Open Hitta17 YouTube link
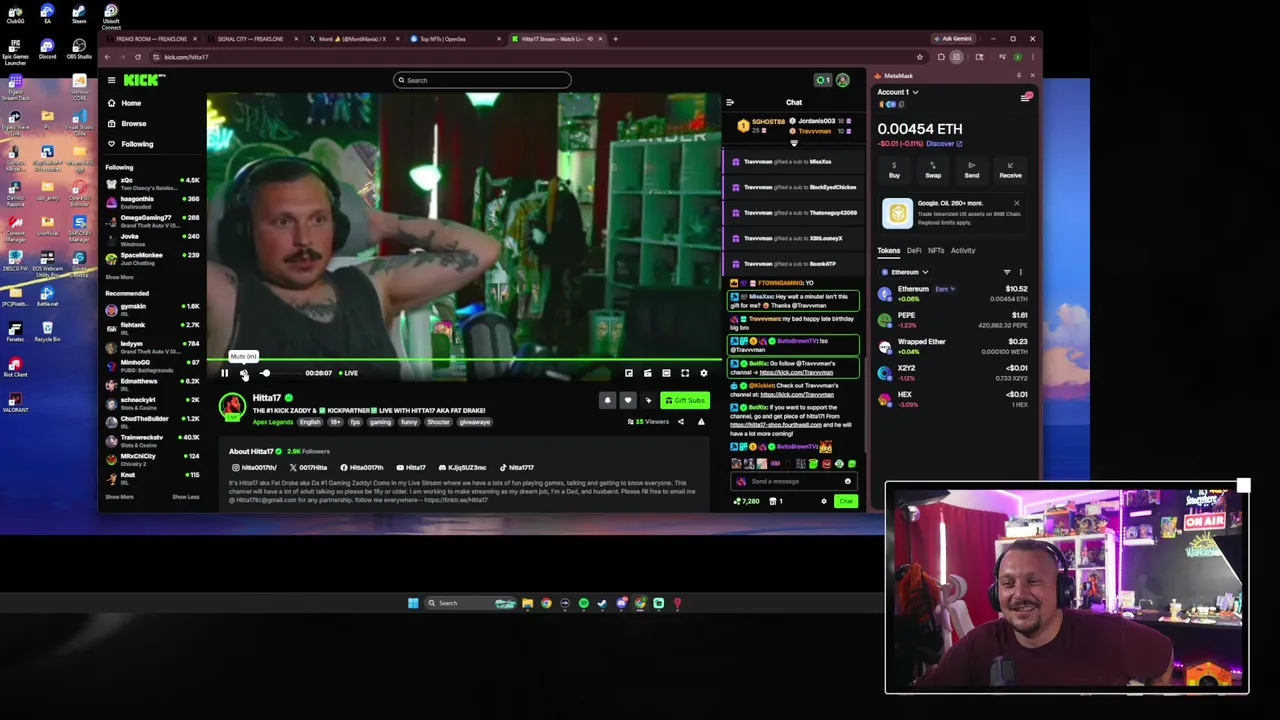The image size is (1280, 720). click(x=411, y=468)
